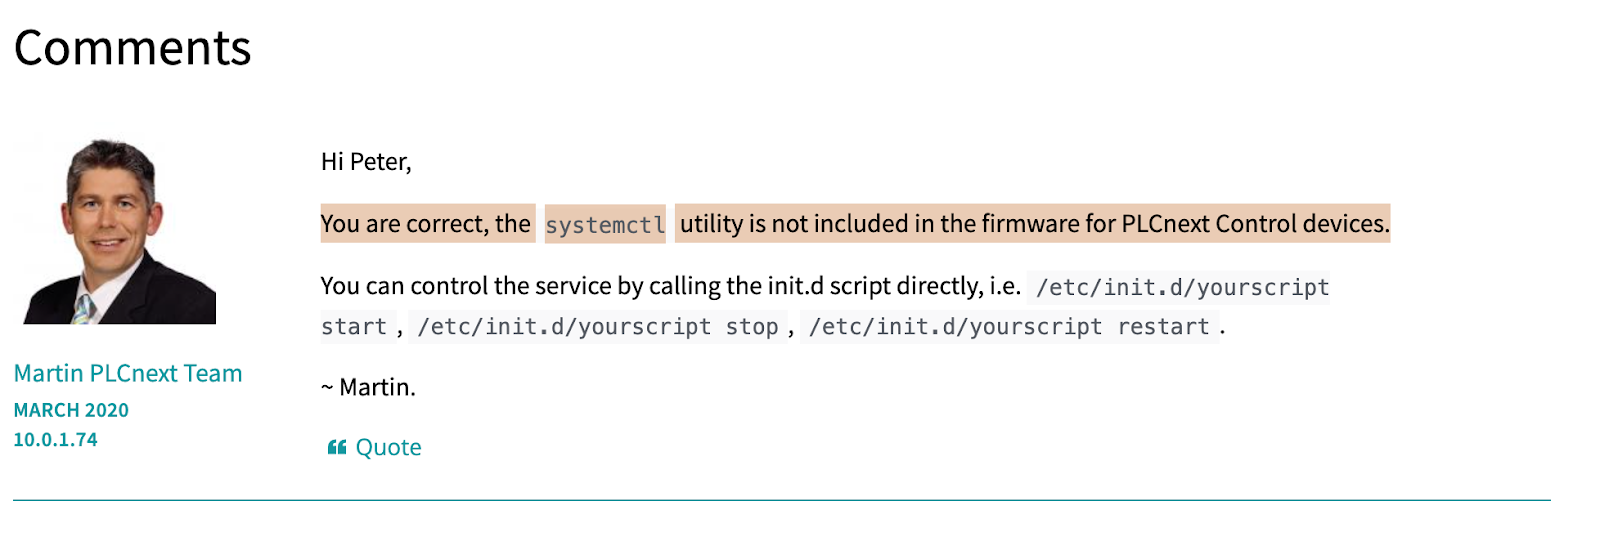Click the MARCH 2020 date label
Viewport: 1600px width, 546px height.
coord(71,410)
